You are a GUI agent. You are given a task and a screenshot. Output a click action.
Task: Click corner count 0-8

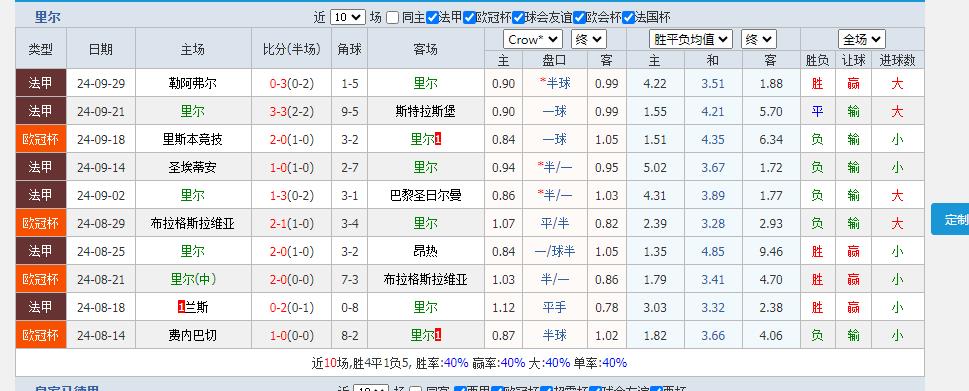point(350,308)
